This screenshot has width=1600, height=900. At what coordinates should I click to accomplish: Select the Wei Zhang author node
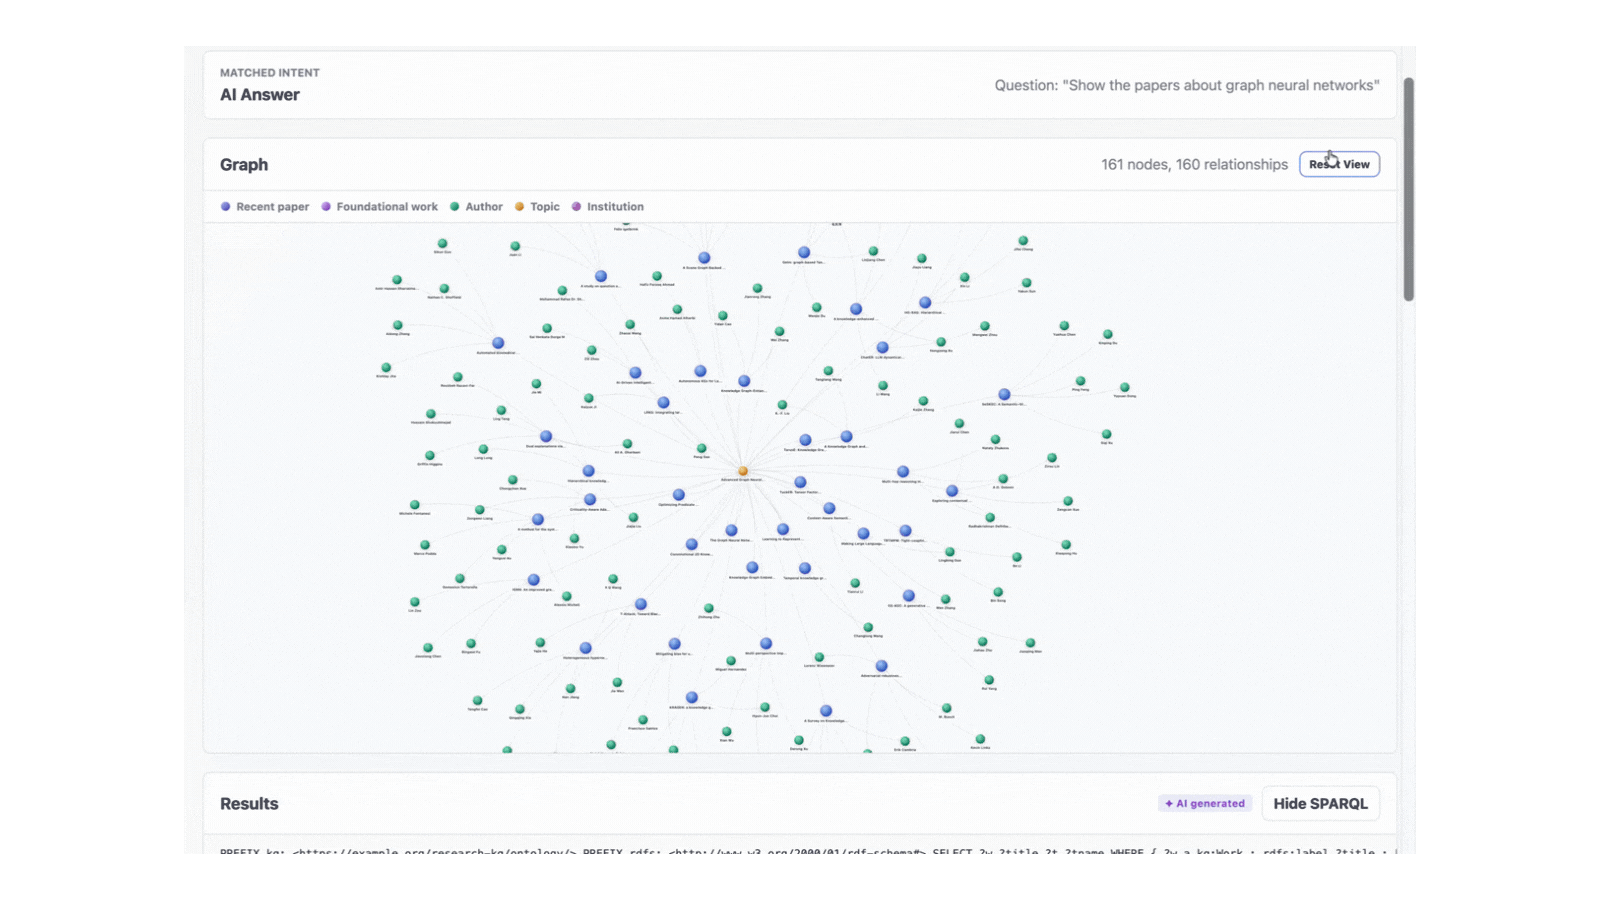[779, 331]
